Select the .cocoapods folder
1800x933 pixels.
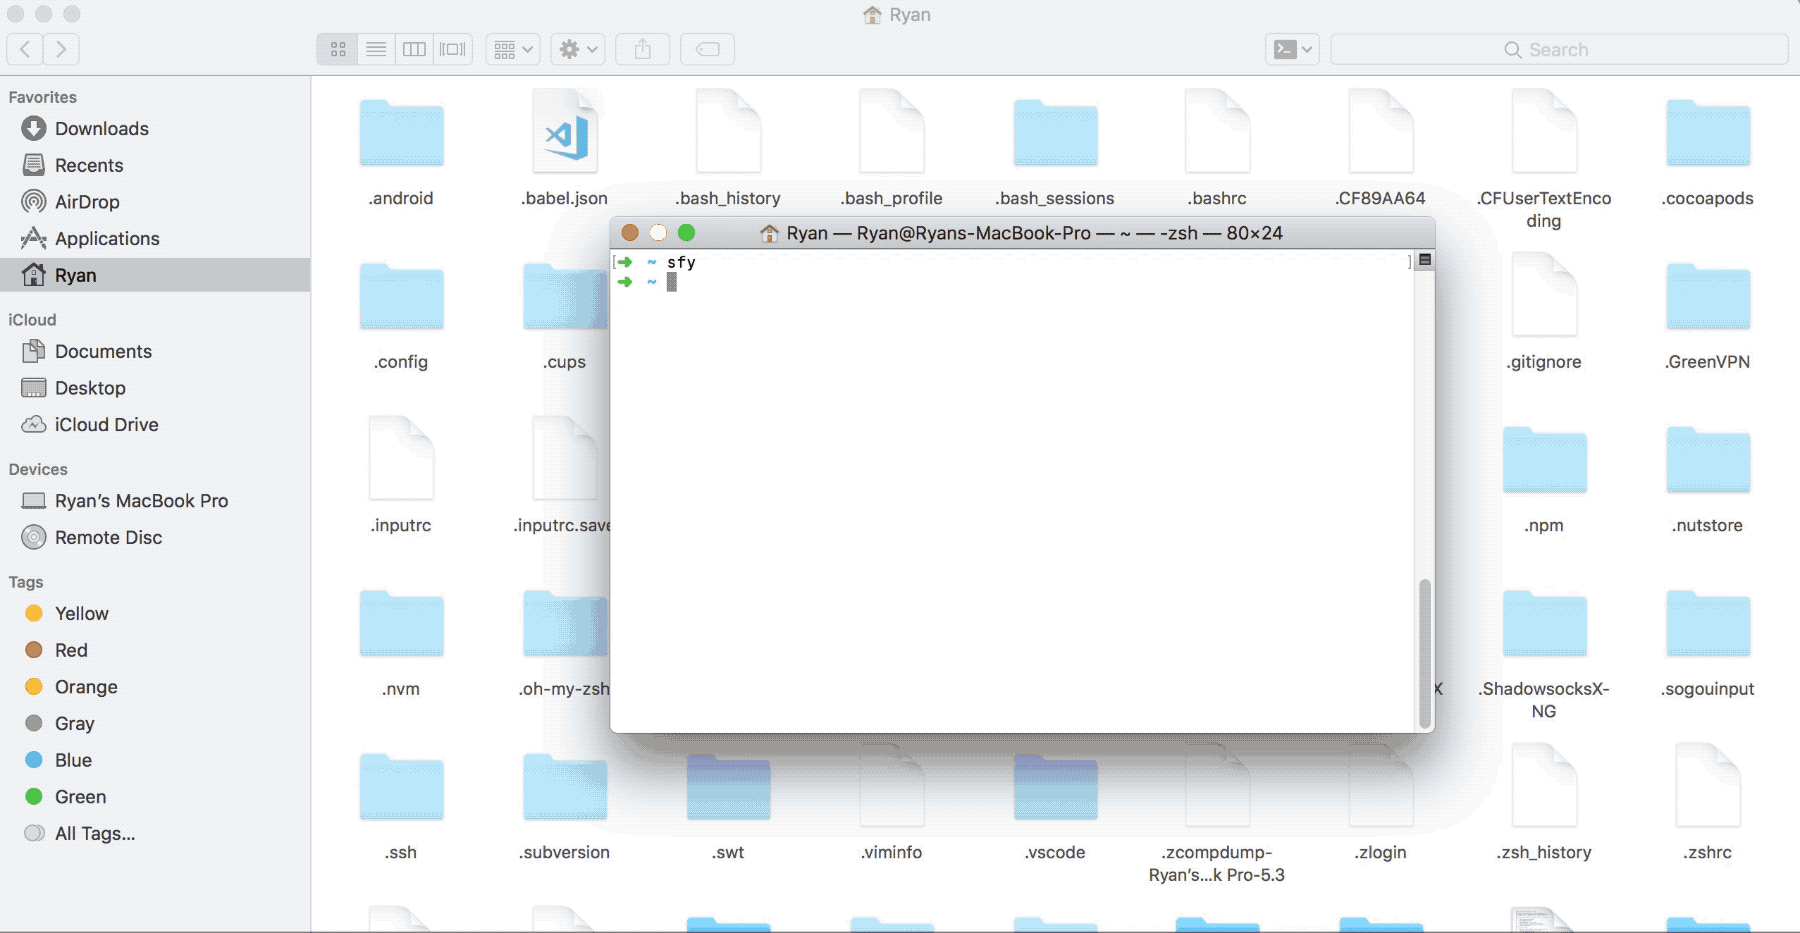pos(1708,133)
